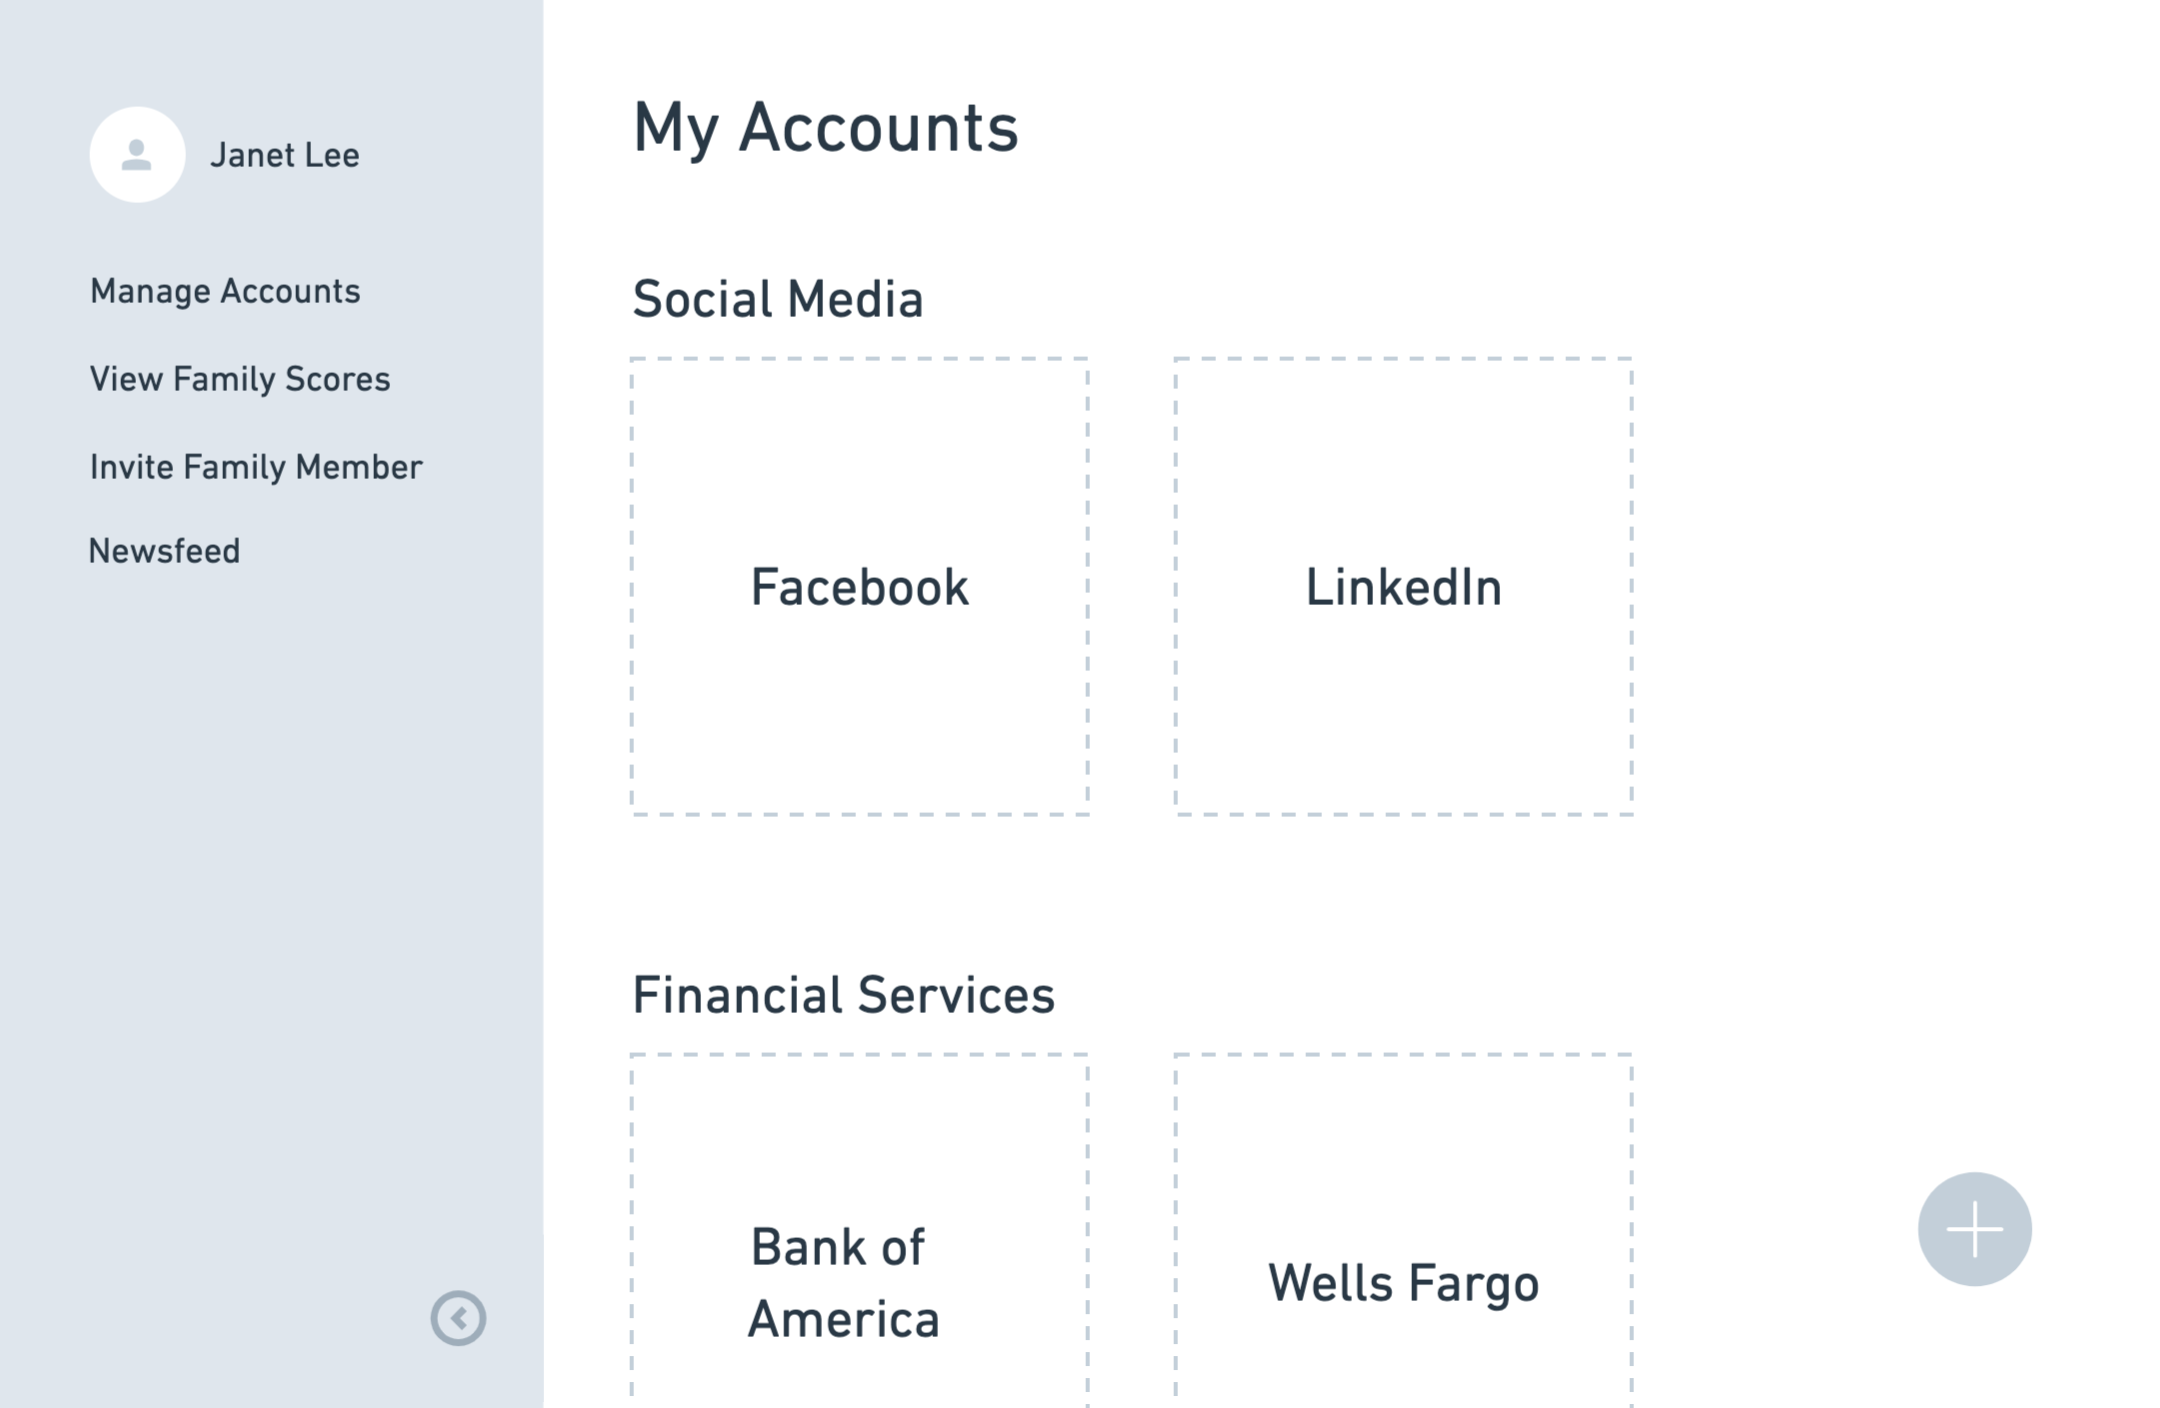Click the gap between Facebook and LinkedIn cards
2160x1408 pixels.
pyautogui.click(x=1131, y=586)
